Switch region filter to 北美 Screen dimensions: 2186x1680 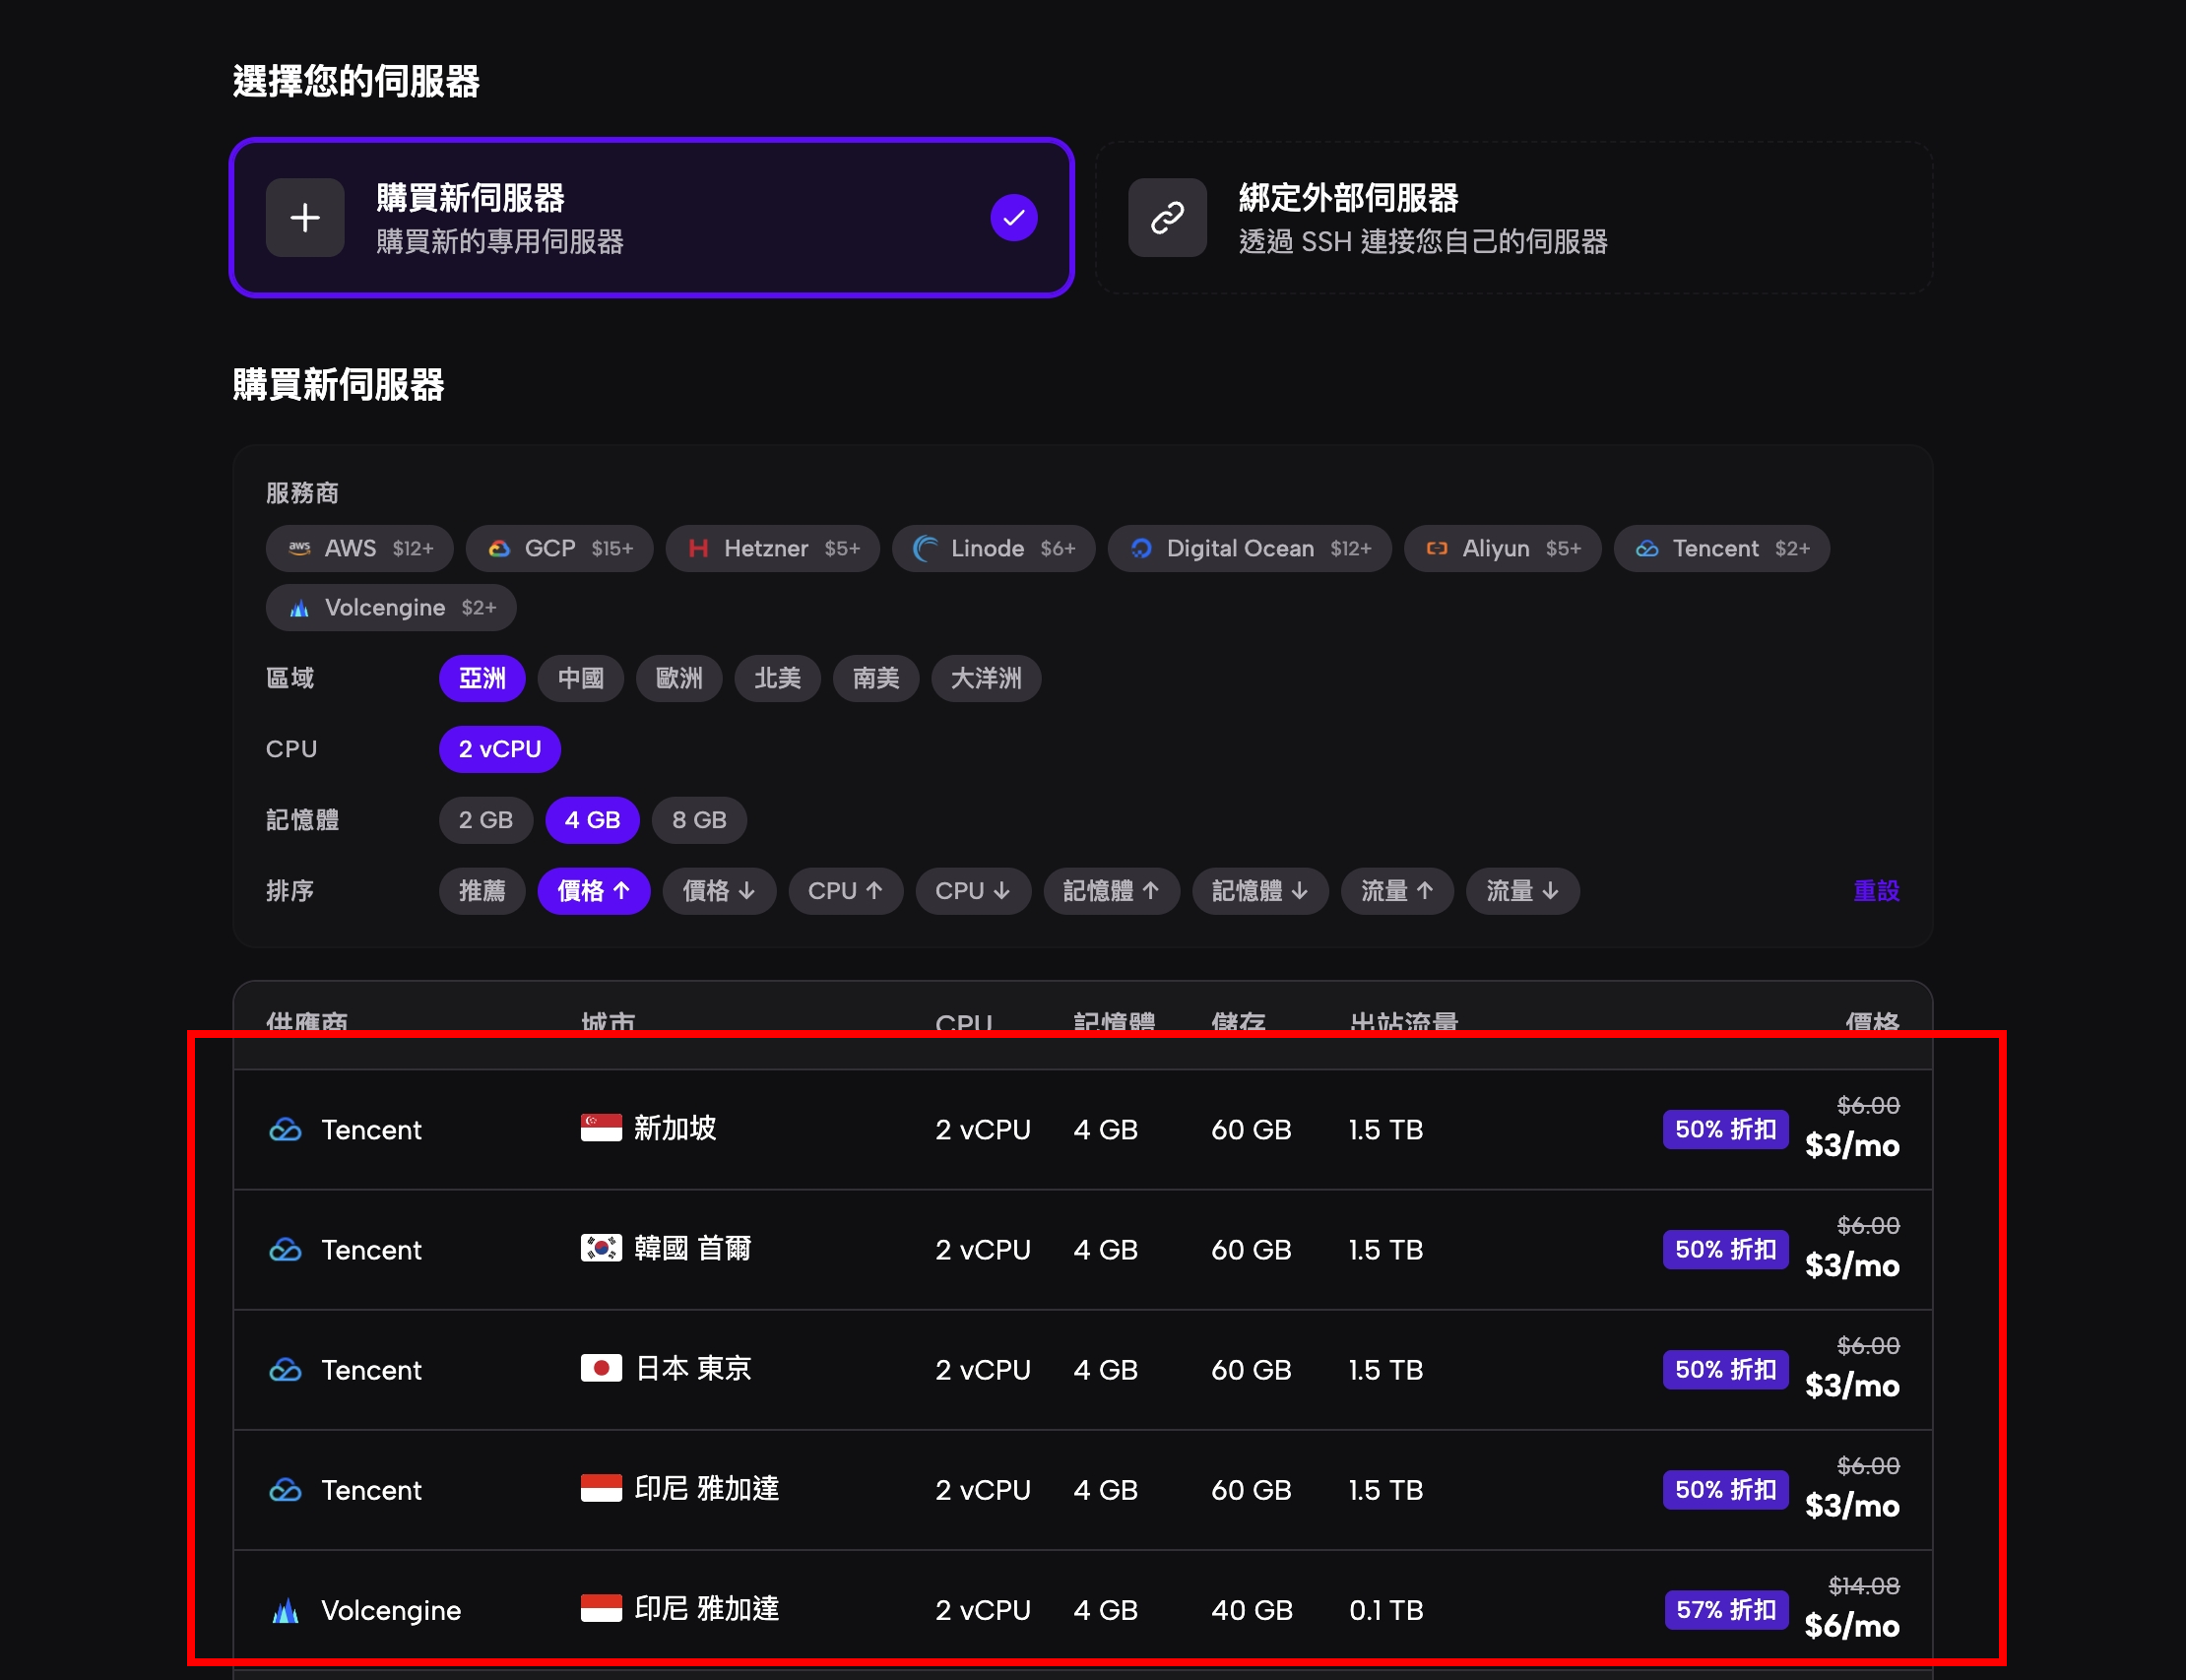click(x=777, y=678)
